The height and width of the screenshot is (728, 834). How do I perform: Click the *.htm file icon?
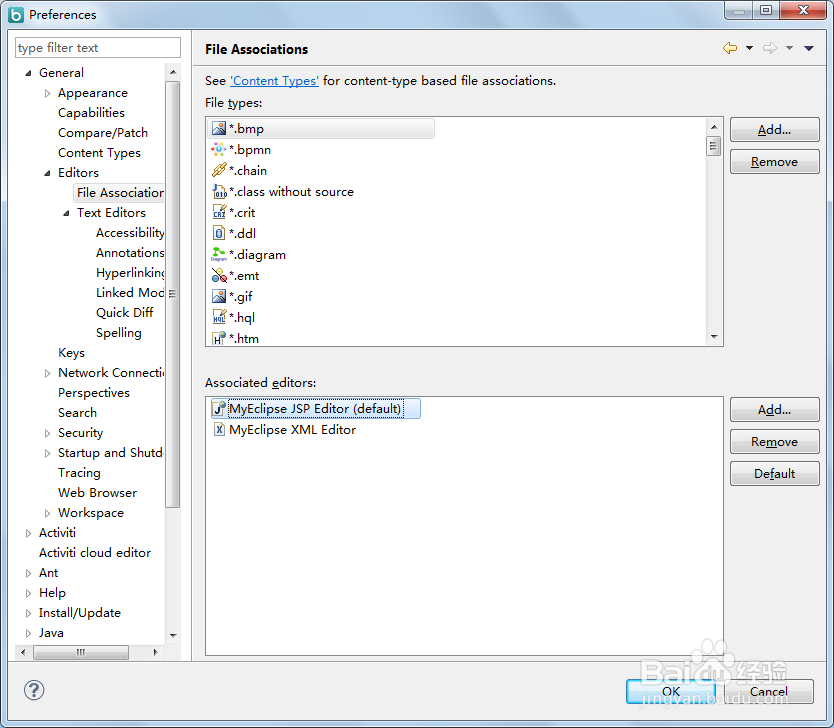tap(219, 338)
